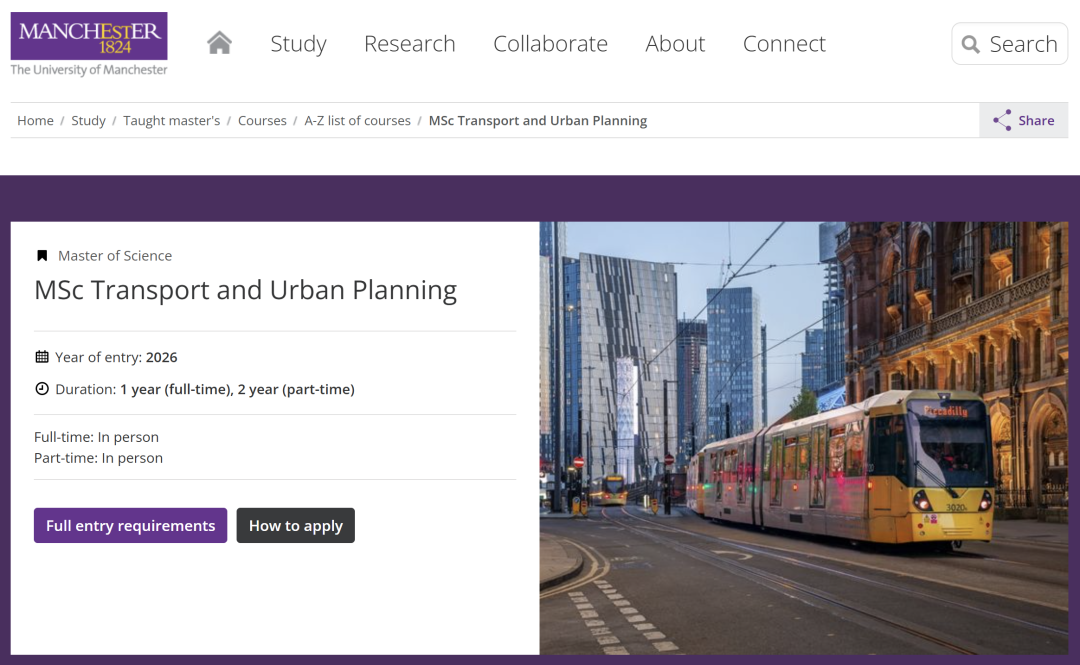Go to the About section
This screenshot has width=1080, height=665.
pos(675,44)
